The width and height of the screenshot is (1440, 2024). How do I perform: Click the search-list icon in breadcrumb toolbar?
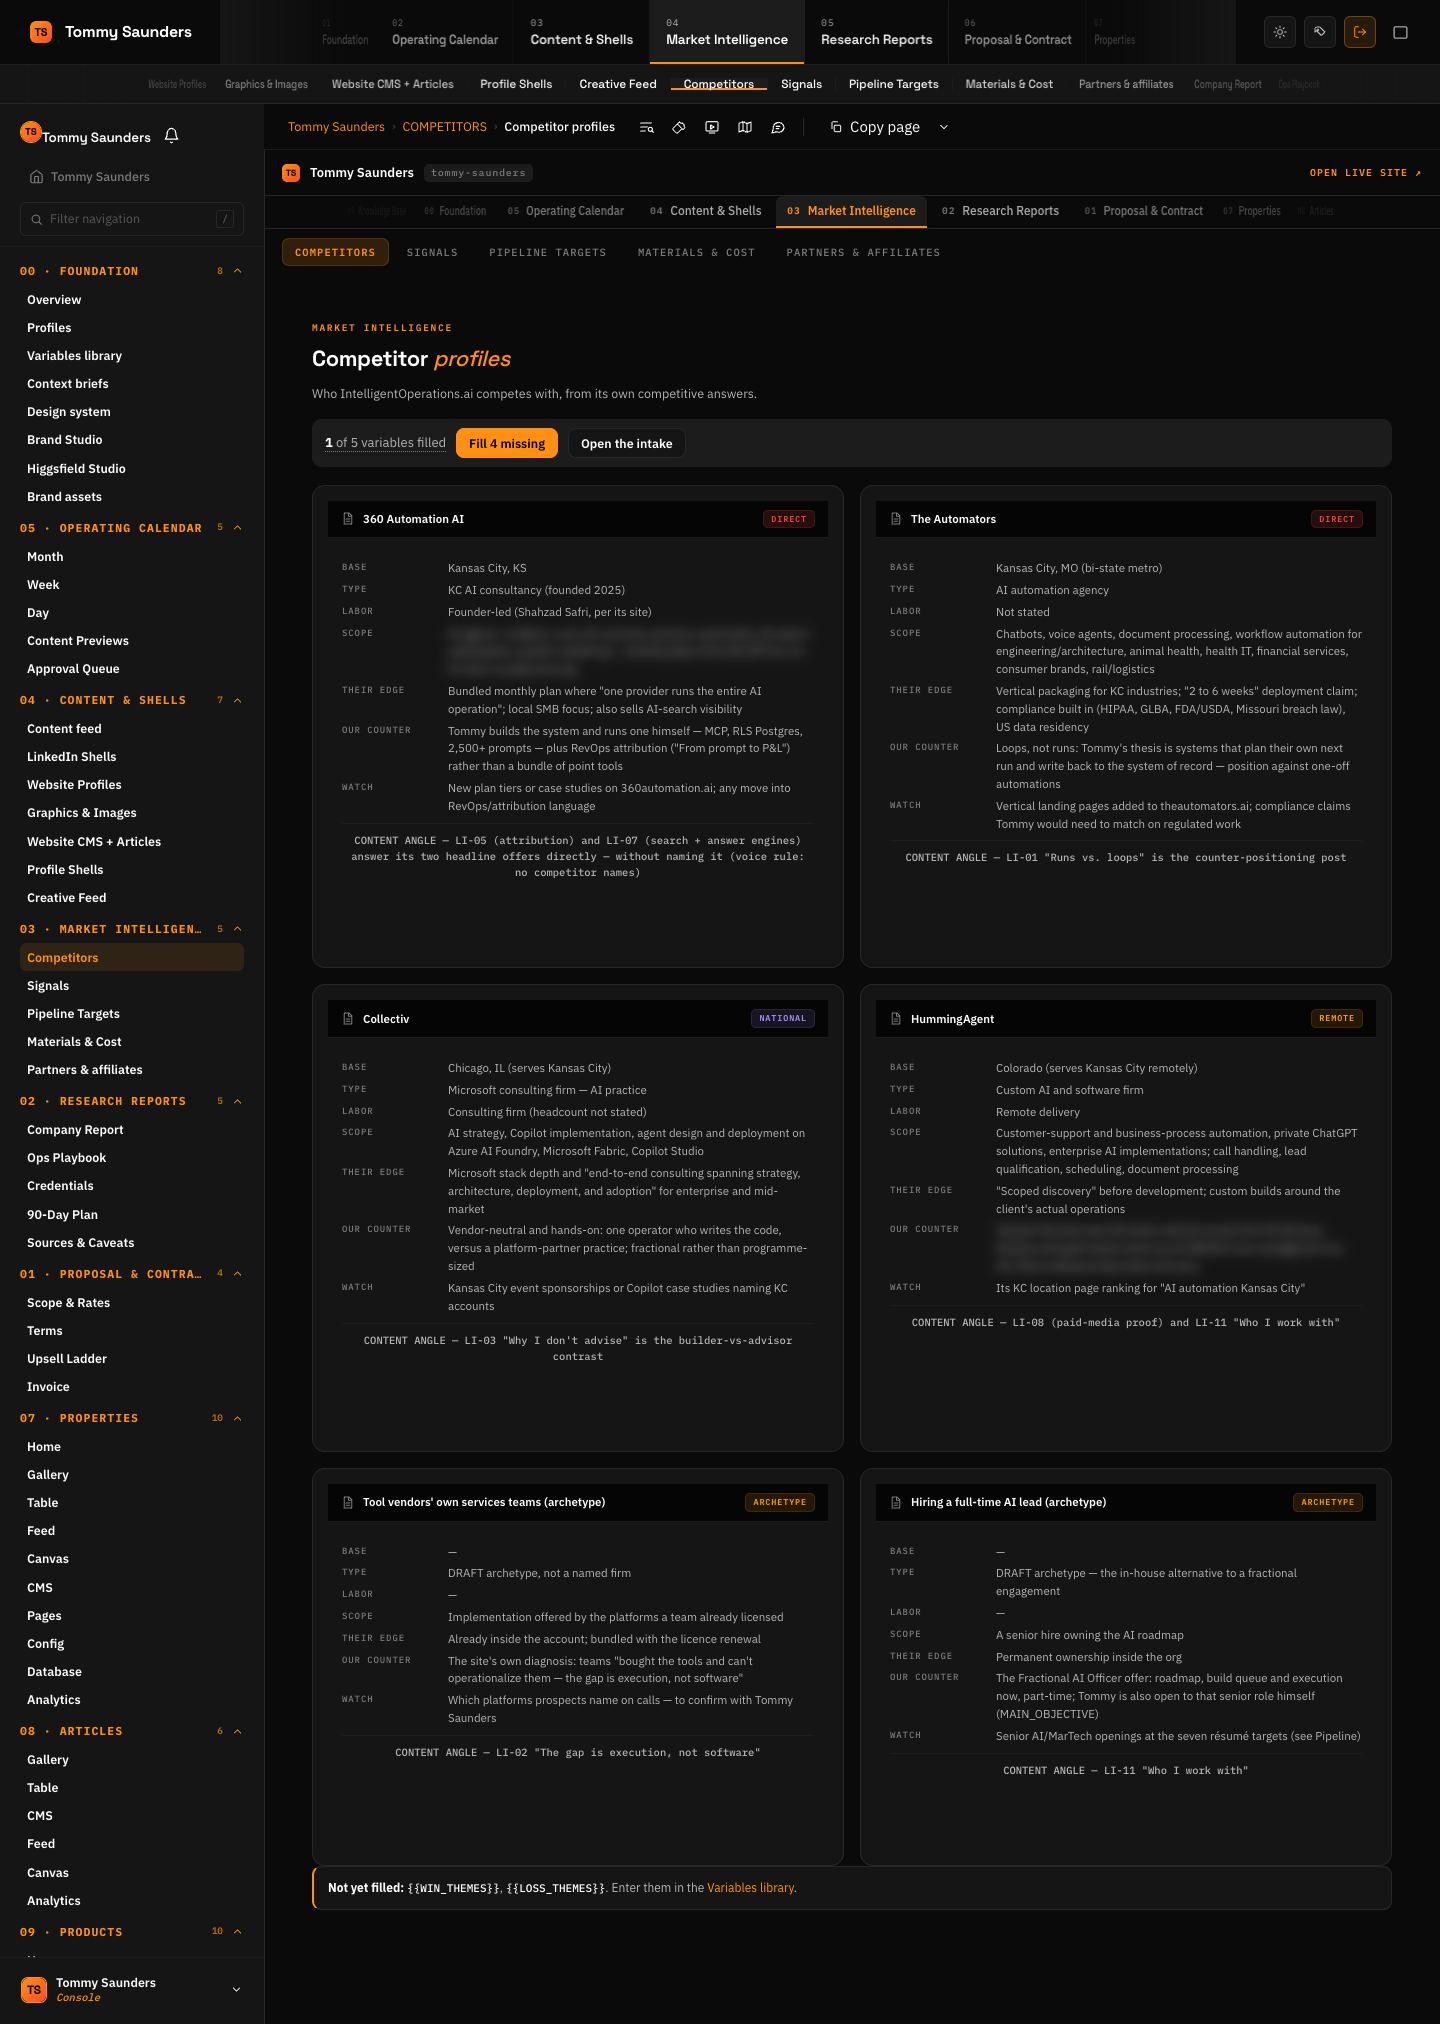(646, 127)
